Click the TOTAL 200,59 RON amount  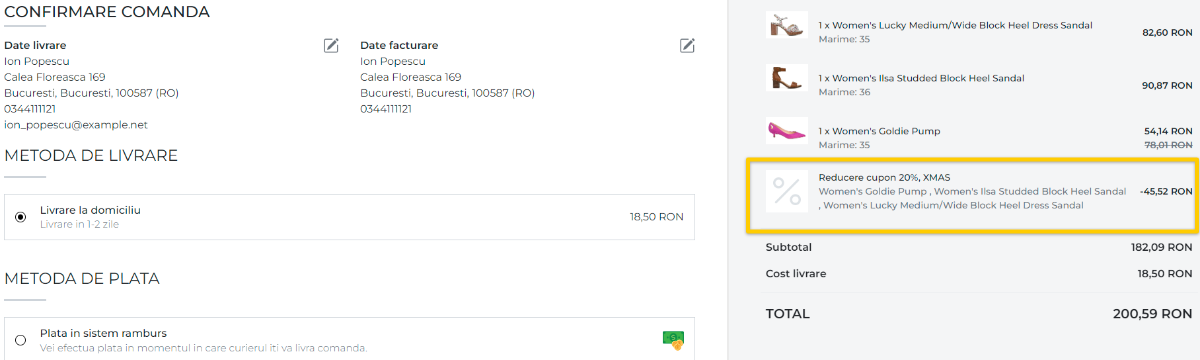(x=1152, y=314)
